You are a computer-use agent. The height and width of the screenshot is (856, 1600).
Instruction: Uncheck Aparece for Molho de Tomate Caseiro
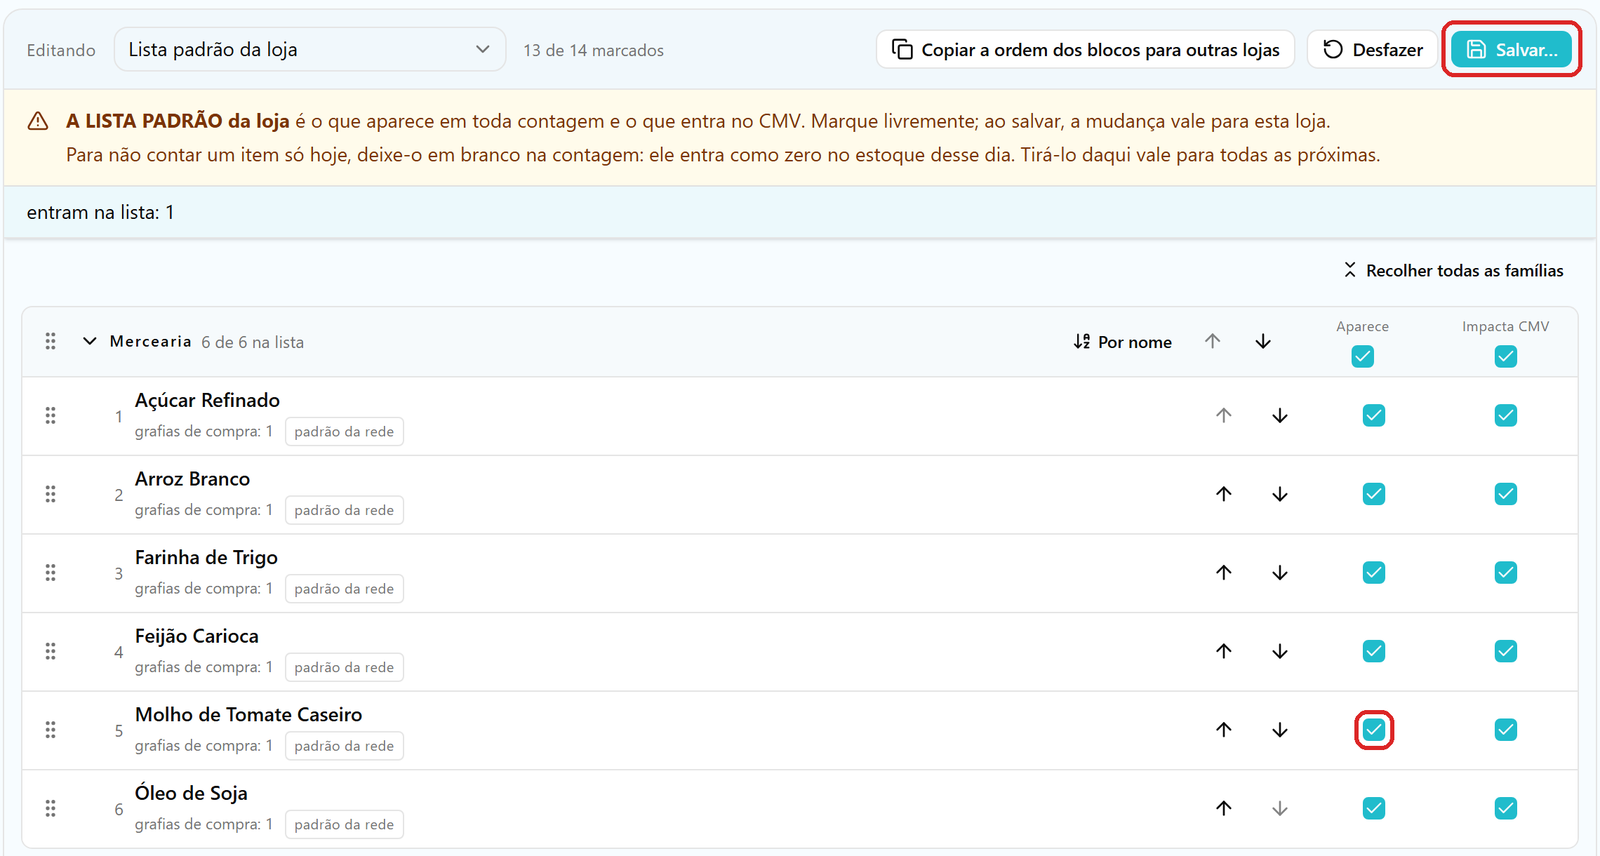1374,730
